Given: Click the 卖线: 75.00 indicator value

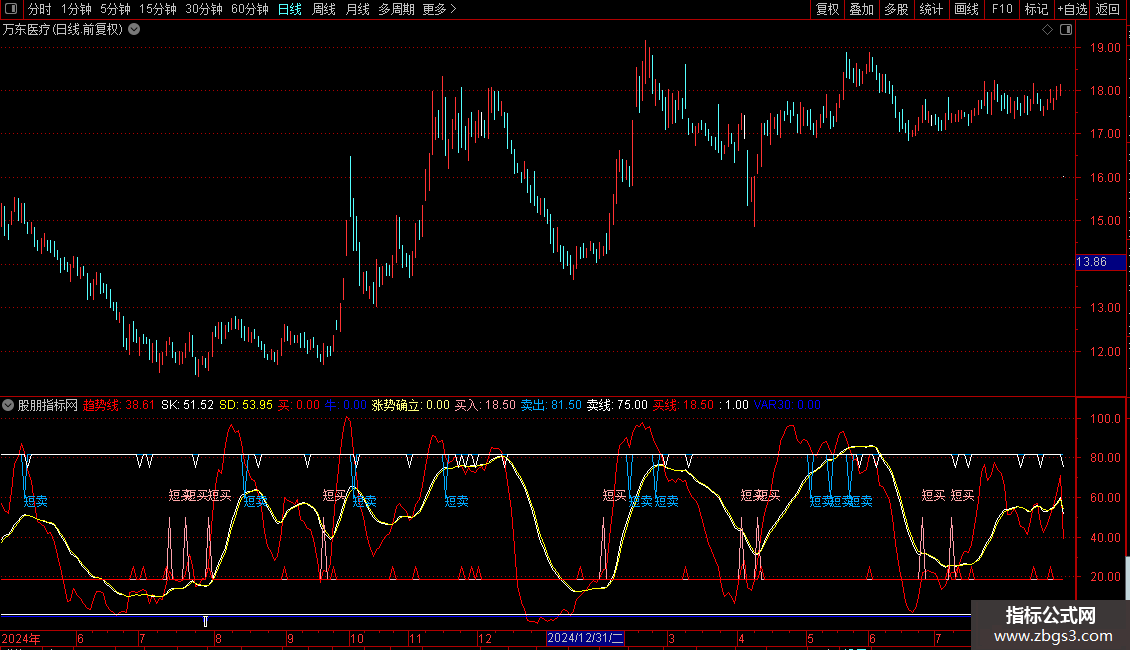Looking at the screenshot, I should click(x=617, y=405).
